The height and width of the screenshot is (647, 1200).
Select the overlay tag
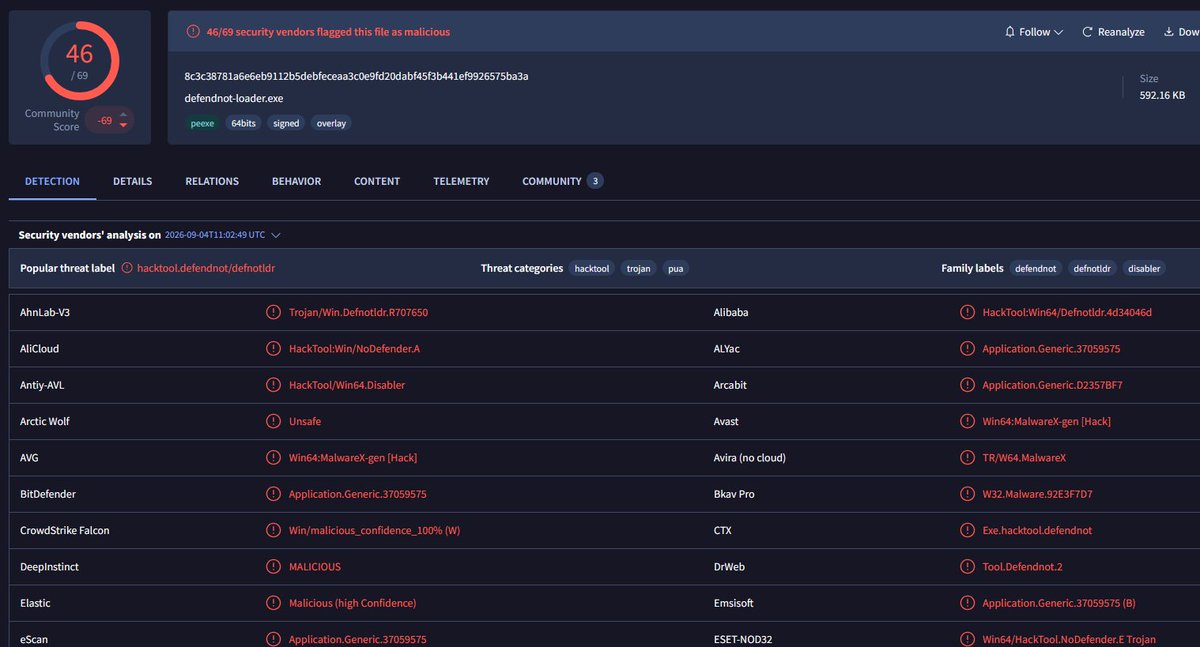click(x=331, y=123)
